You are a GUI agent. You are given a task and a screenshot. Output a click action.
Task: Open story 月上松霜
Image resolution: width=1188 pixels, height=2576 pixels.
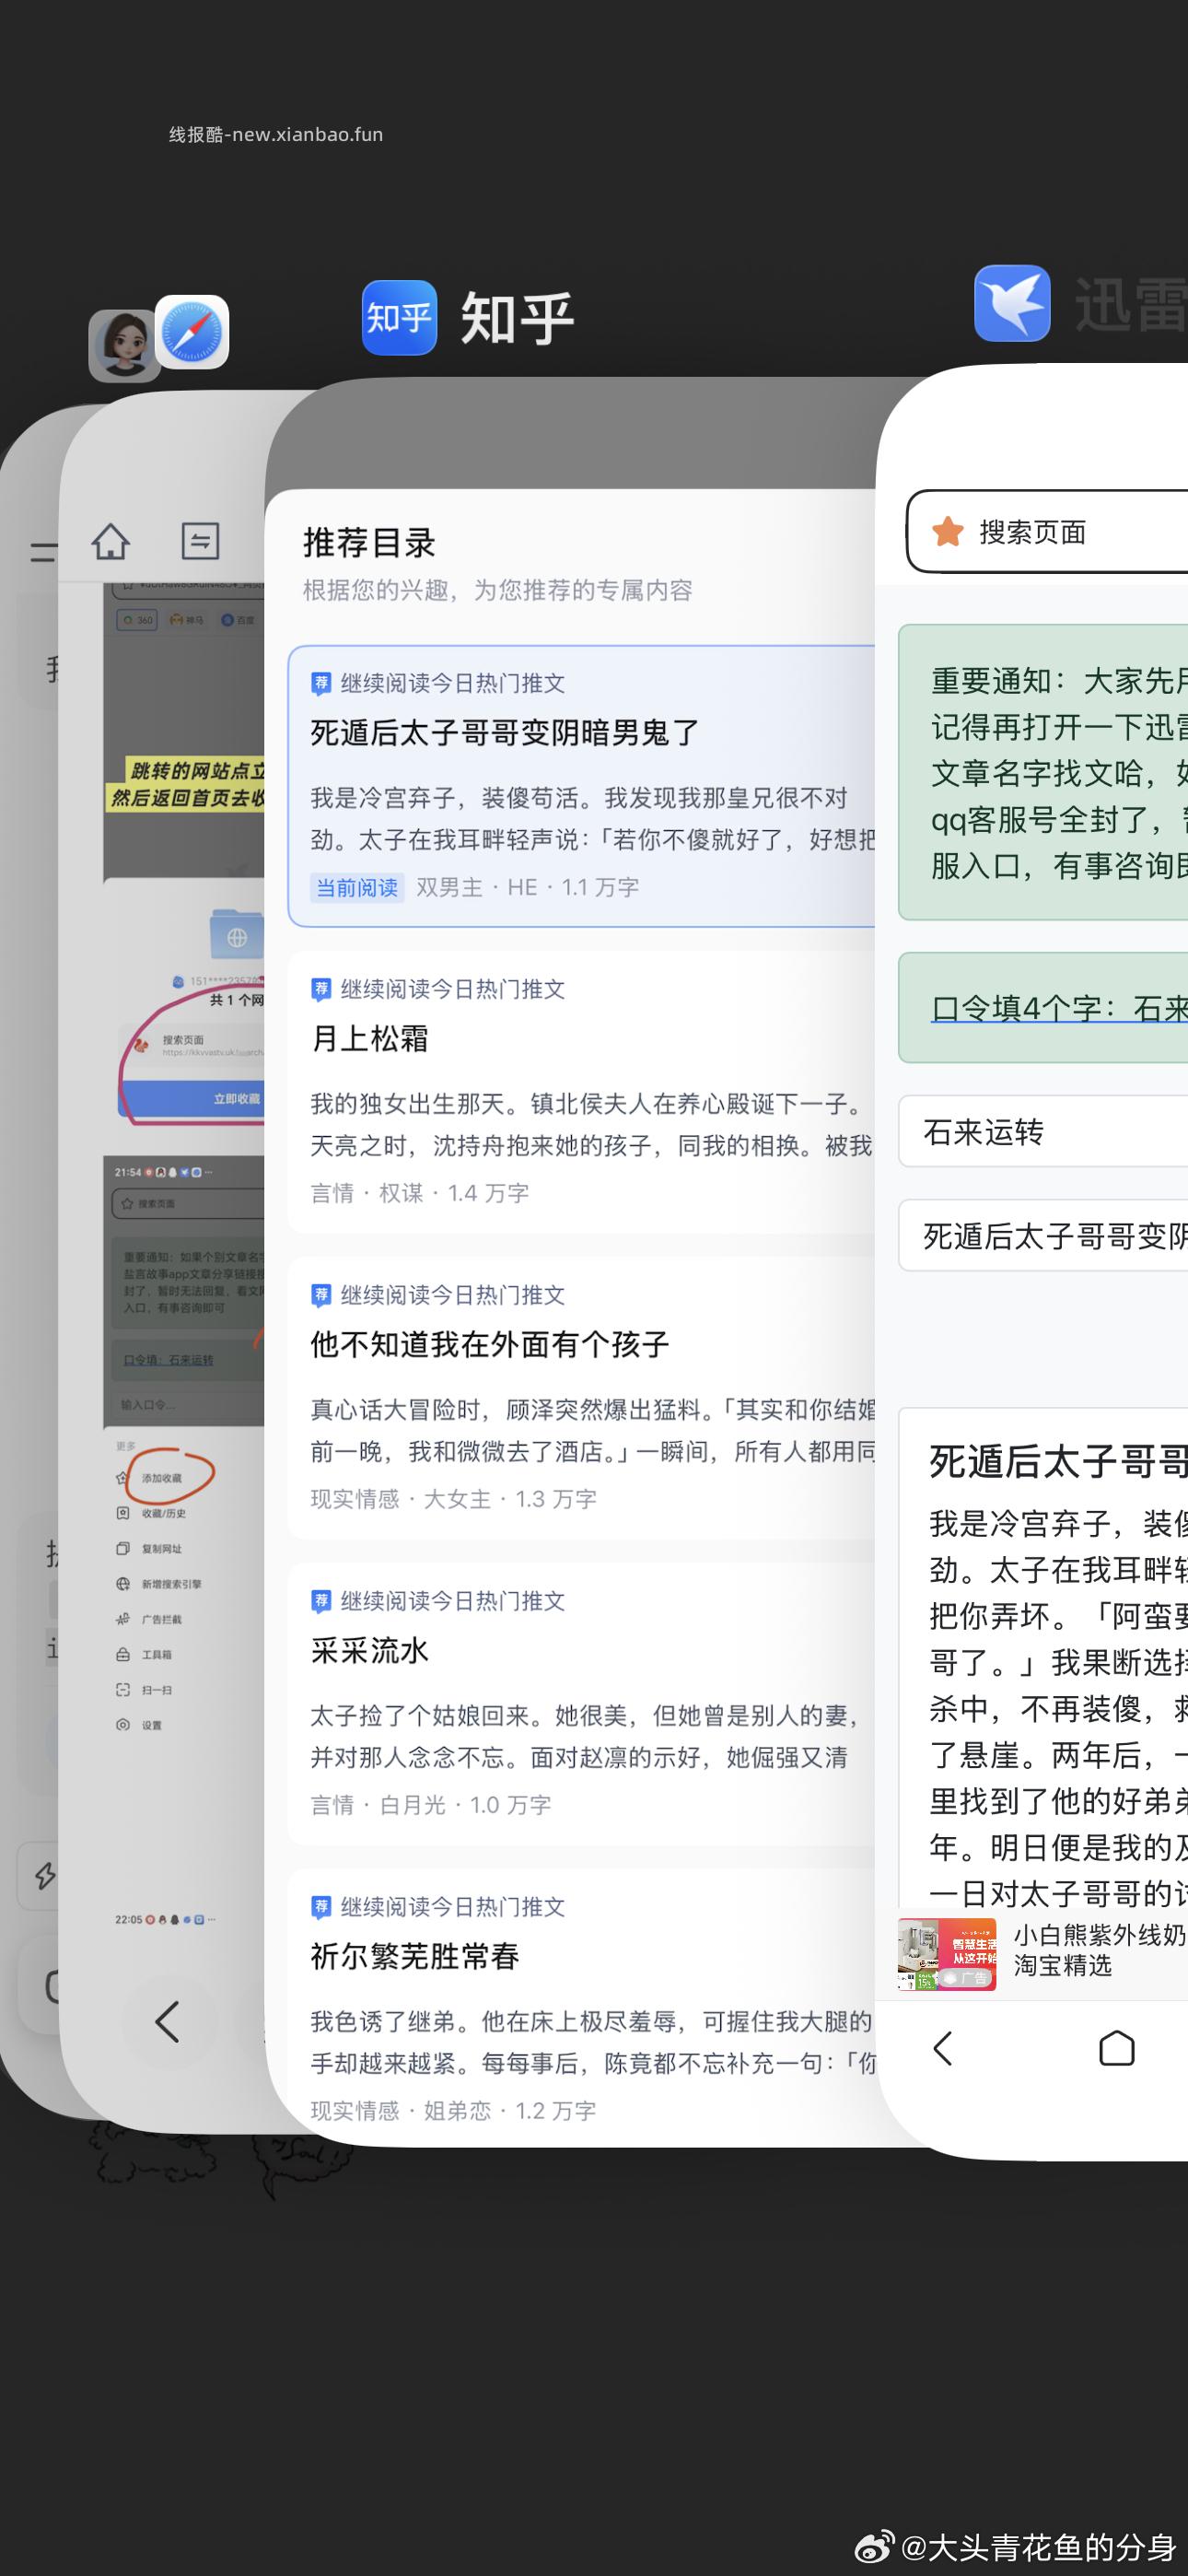(x=582, y=1092)
